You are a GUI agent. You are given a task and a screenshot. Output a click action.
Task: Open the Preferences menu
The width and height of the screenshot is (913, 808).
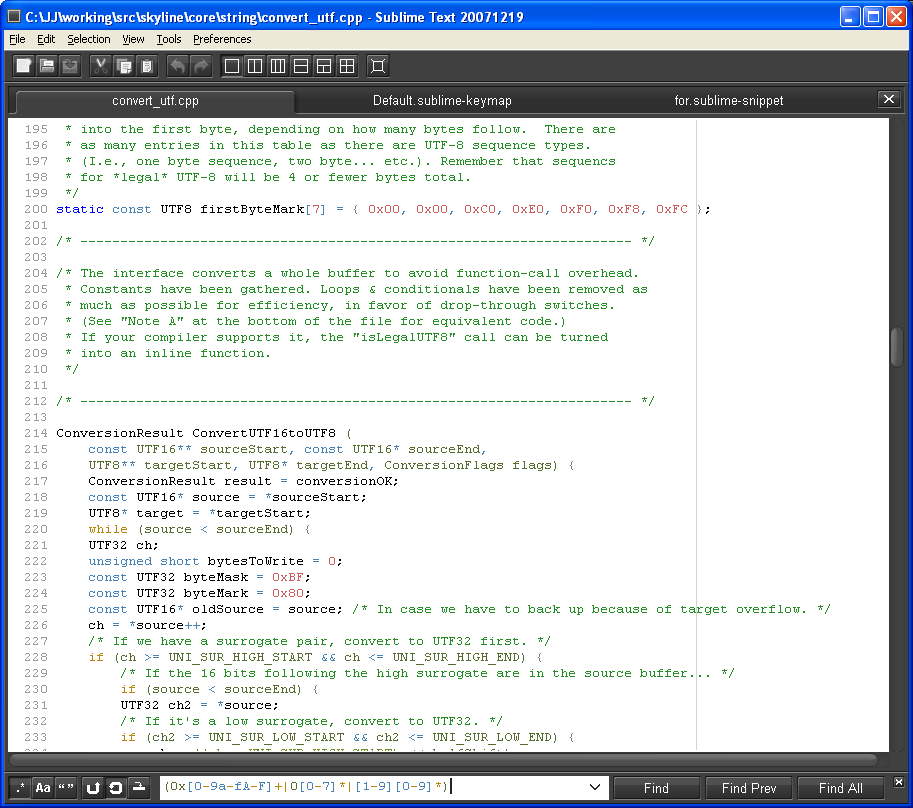[x=222, y=39]
